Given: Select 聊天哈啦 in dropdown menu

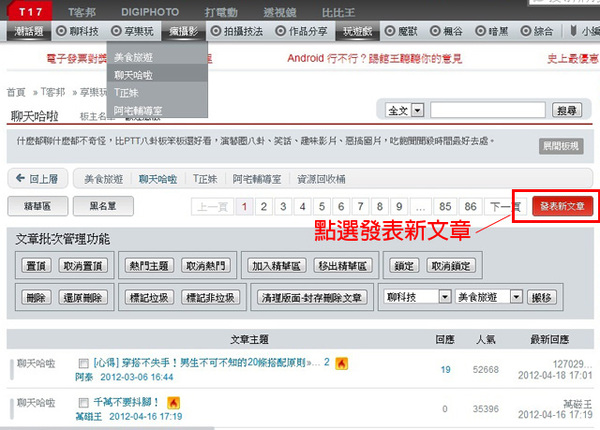Looking at the screenshot, I should click(x=157, y=75).
